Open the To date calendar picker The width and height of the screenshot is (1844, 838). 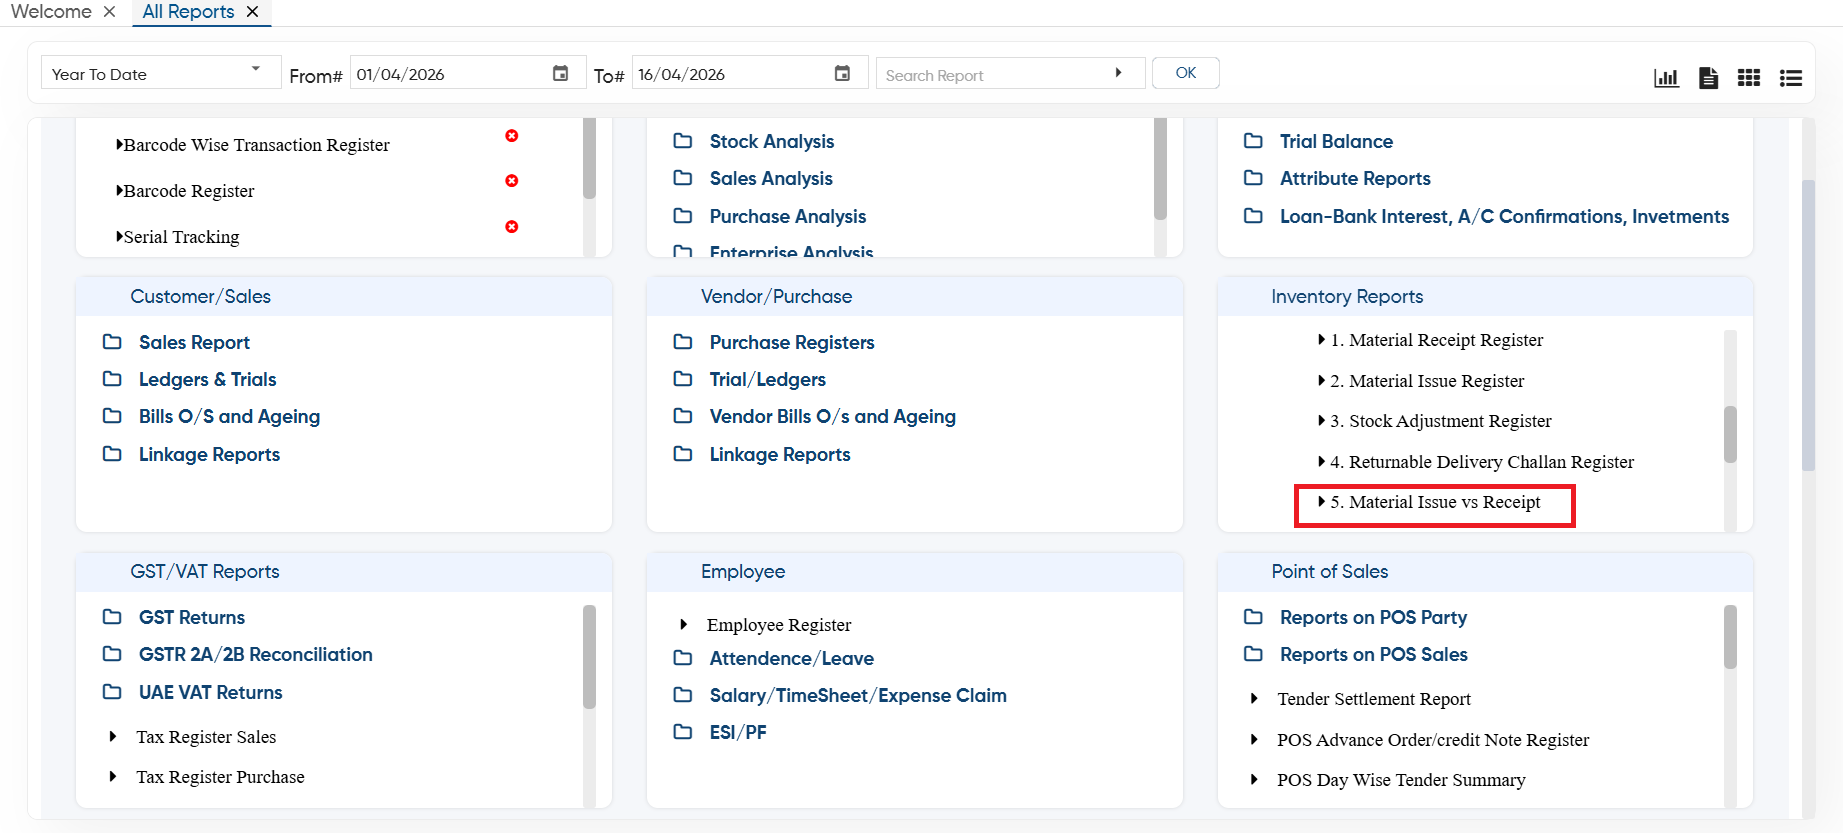click(843, 74)
